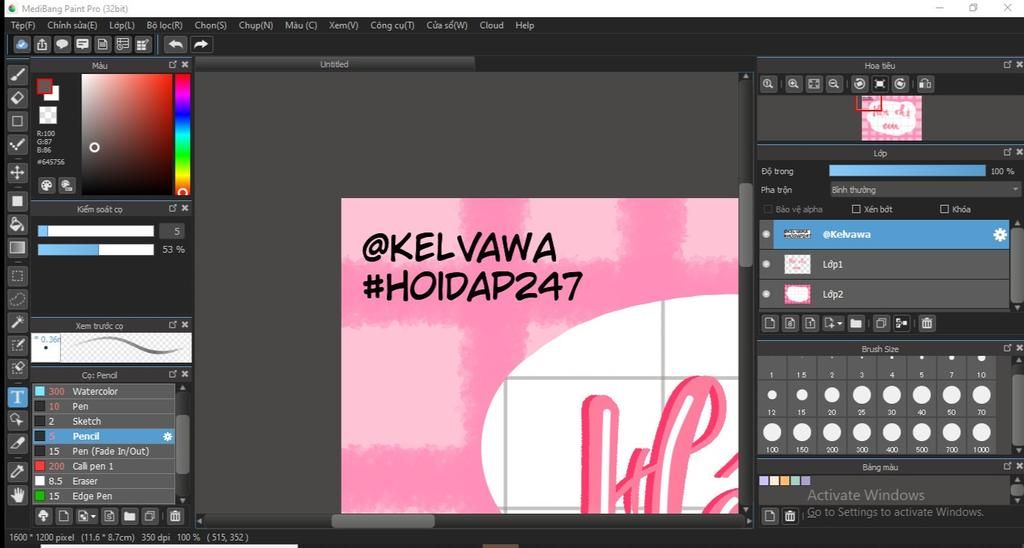Select the Edge Pen brush
This screenshot has width=1024, height=548.
tap(104, 496)
